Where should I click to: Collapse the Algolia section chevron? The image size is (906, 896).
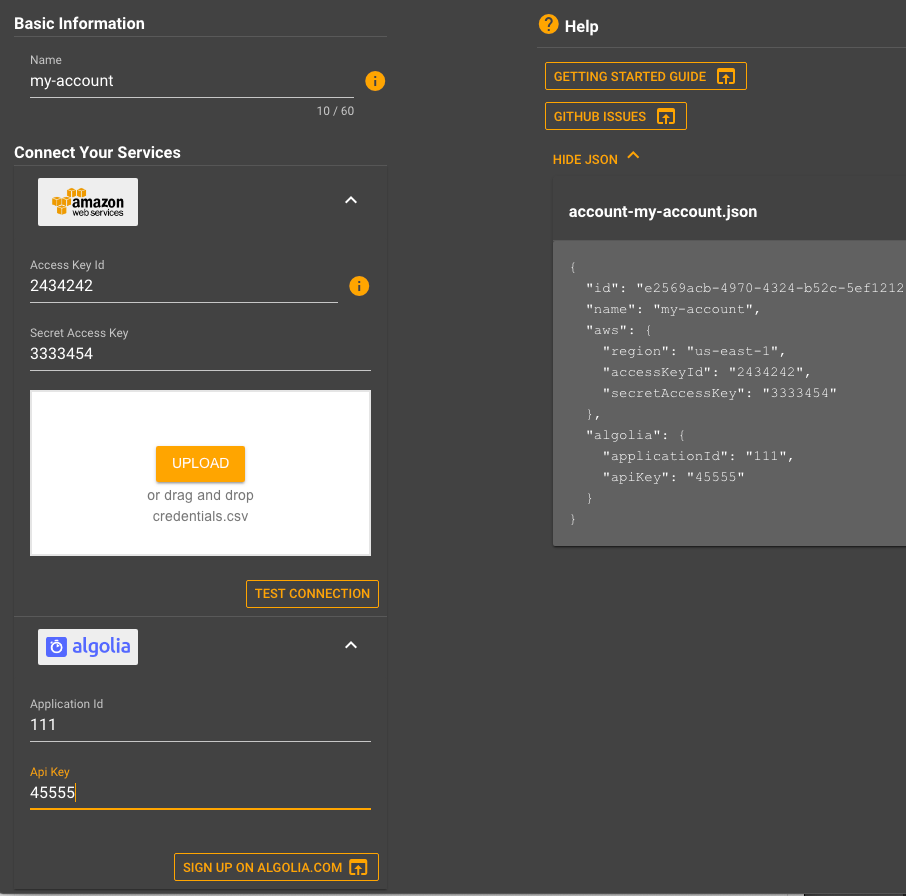351,645
